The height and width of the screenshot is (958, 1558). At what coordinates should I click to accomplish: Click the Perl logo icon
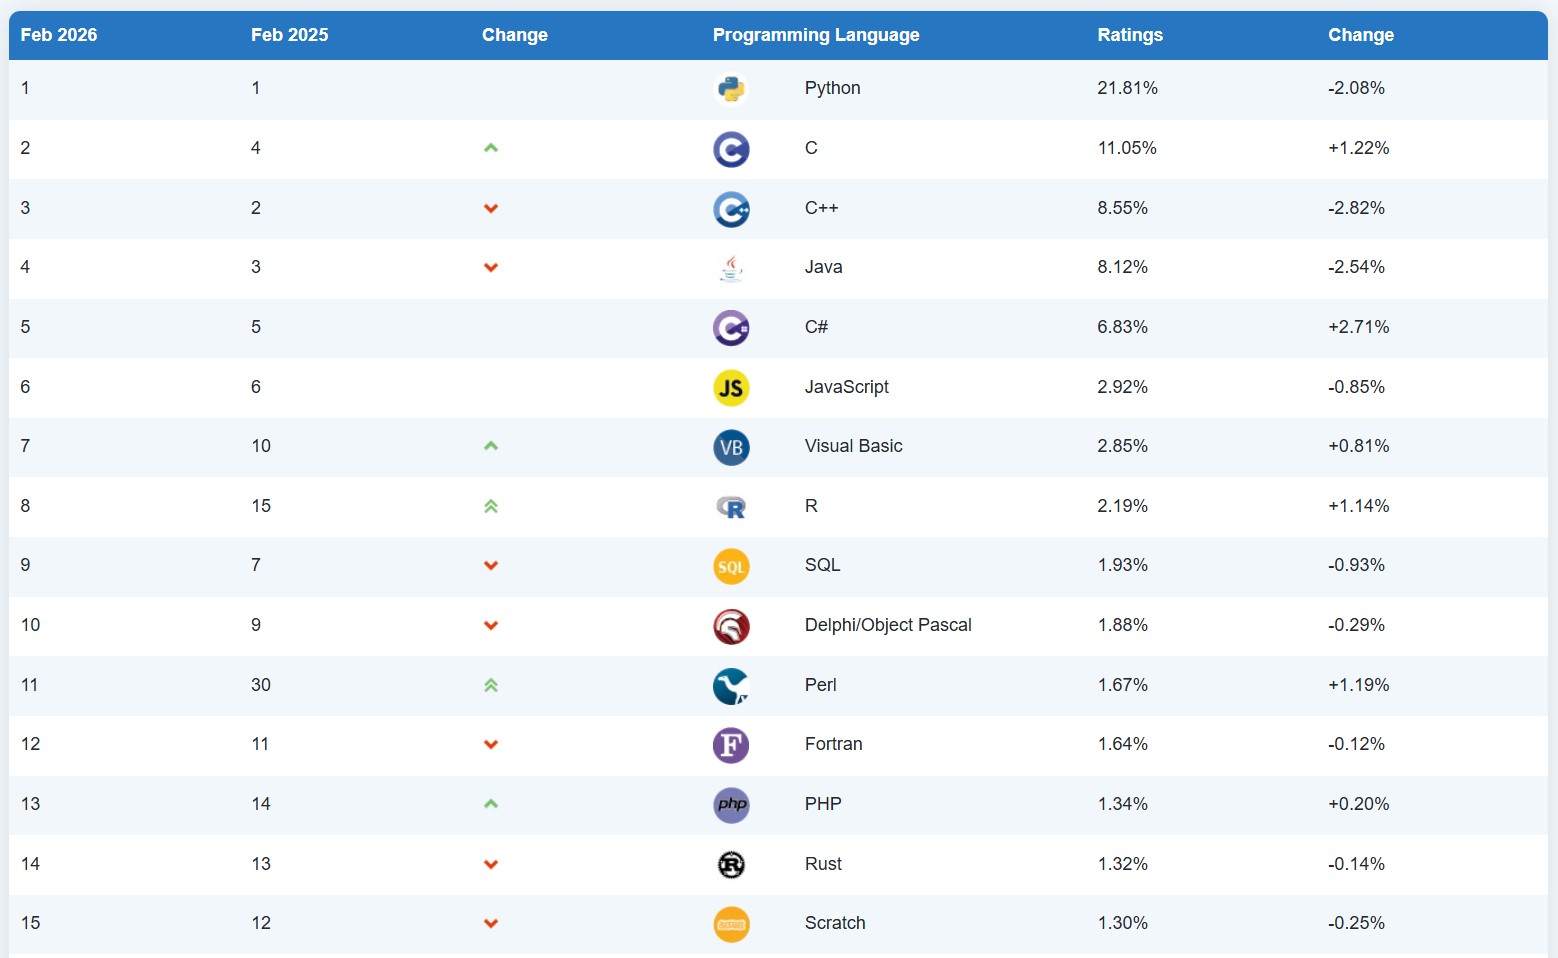(731, 686)
